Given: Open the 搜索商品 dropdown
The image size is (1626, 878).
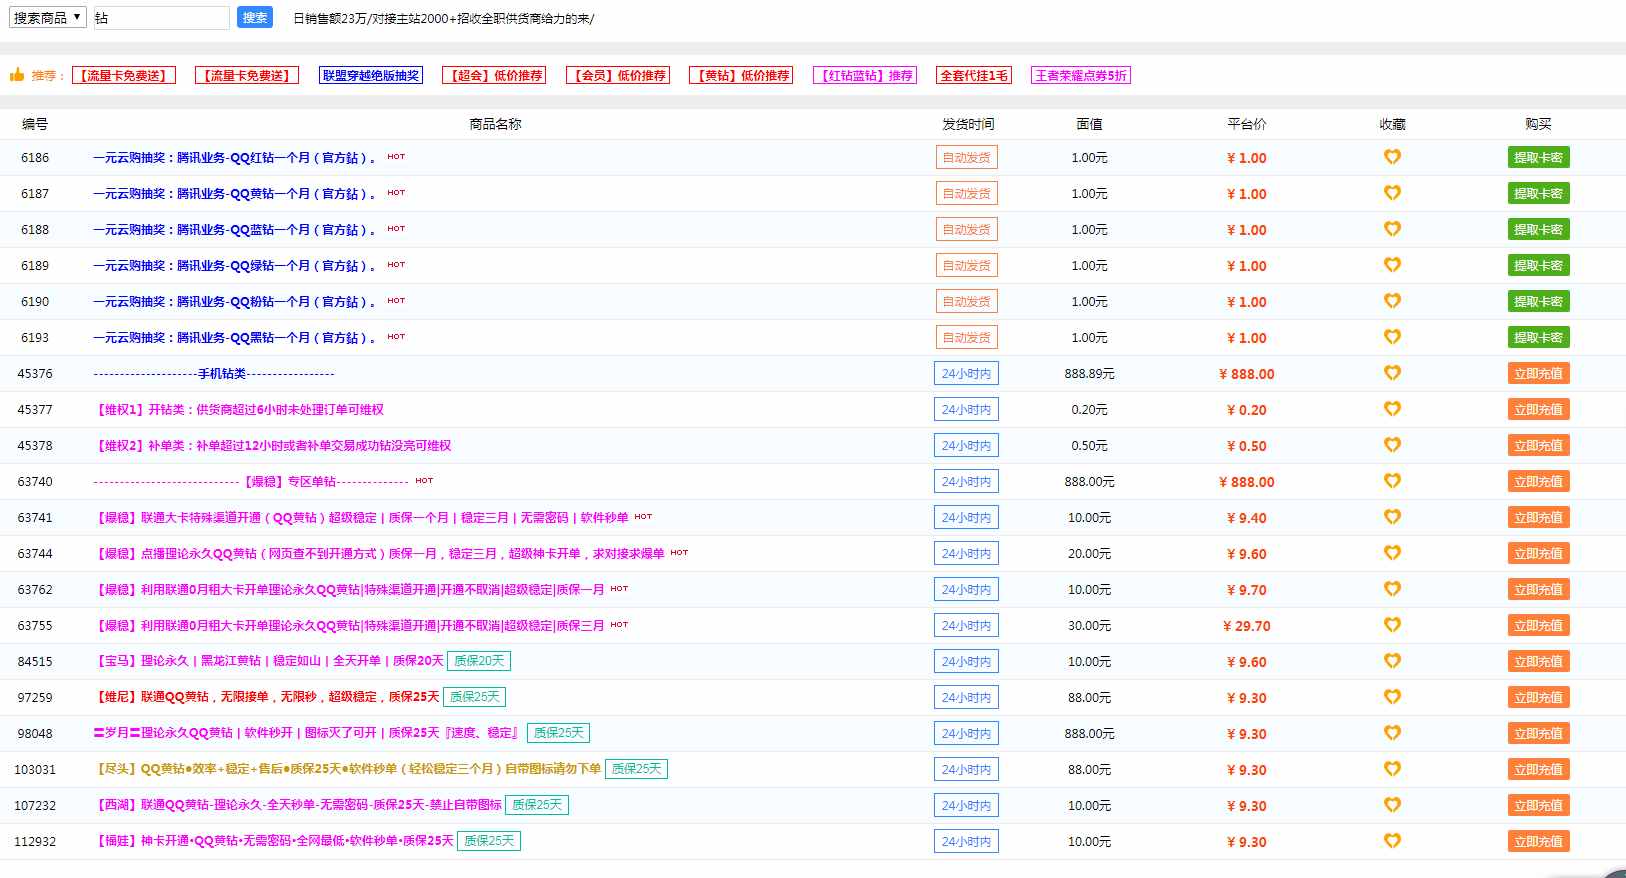Looking at the screenshot, I should click(47, 18).
